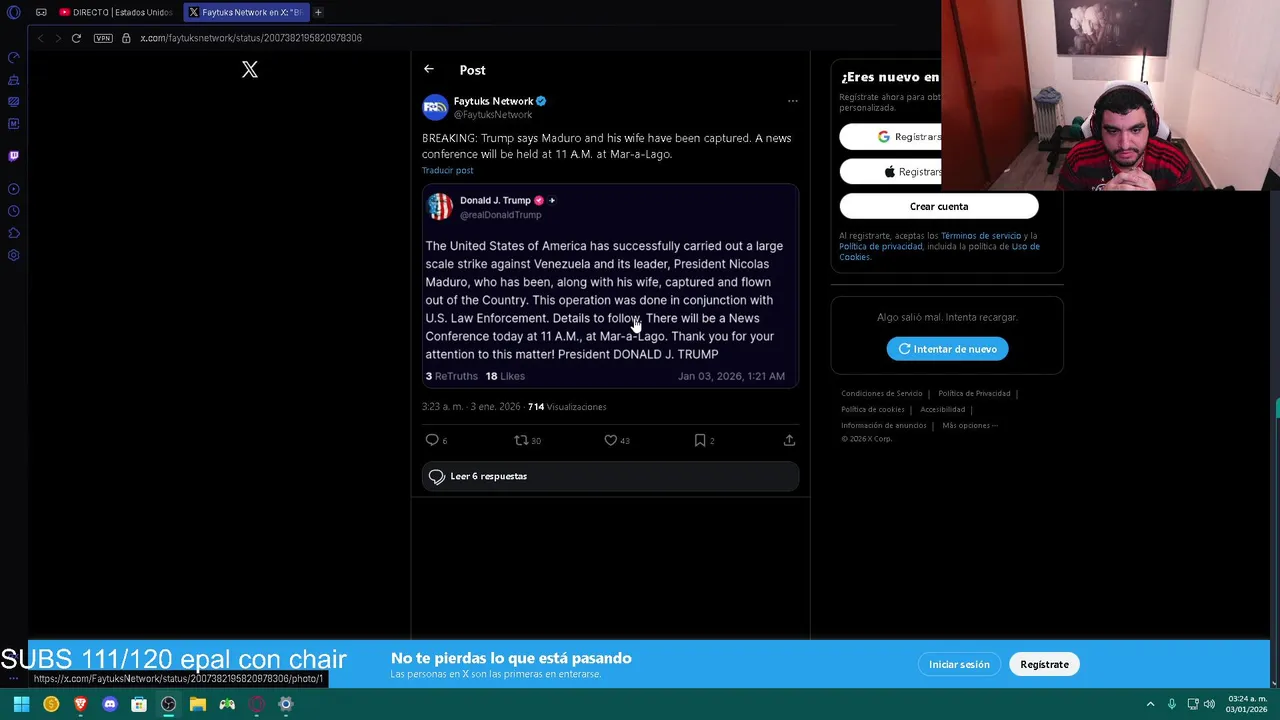Switch to the DIRECTO YouTube tab
1280x720 pixels.
[x=116, y=12]
